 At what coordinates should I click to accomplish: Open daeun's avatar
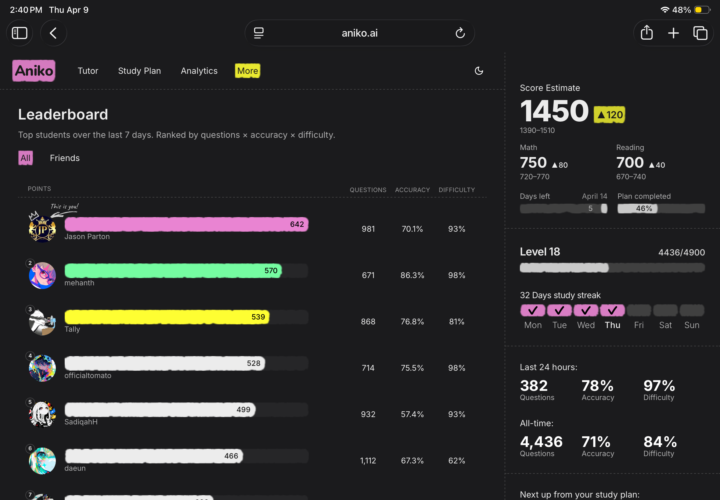pyautogui.click(x=42, y=461)
